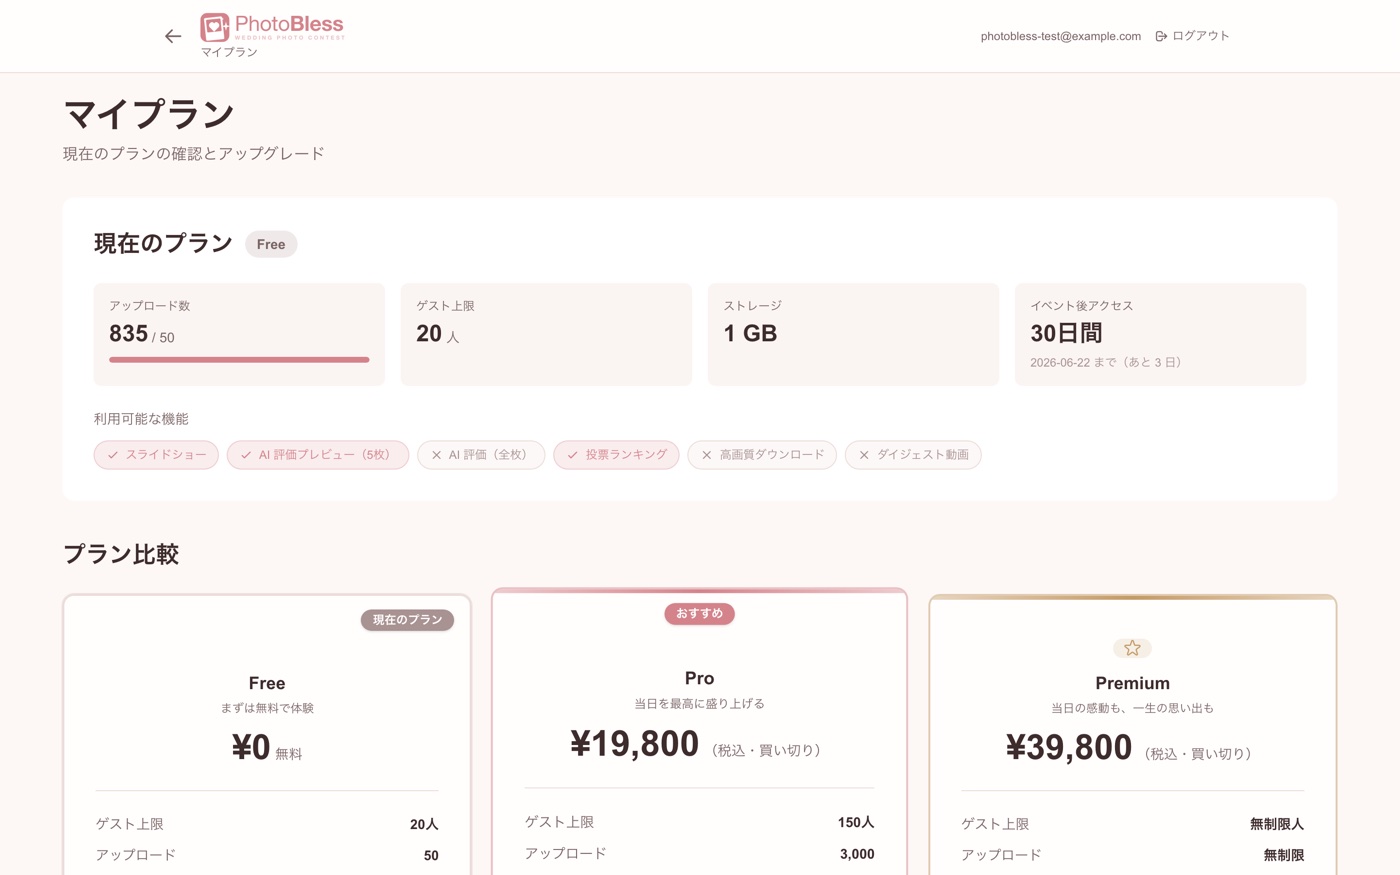This screenshot has height=875, width=1400.
Task: Click the Pro plan 150人 guest limit
Action: 856,822
